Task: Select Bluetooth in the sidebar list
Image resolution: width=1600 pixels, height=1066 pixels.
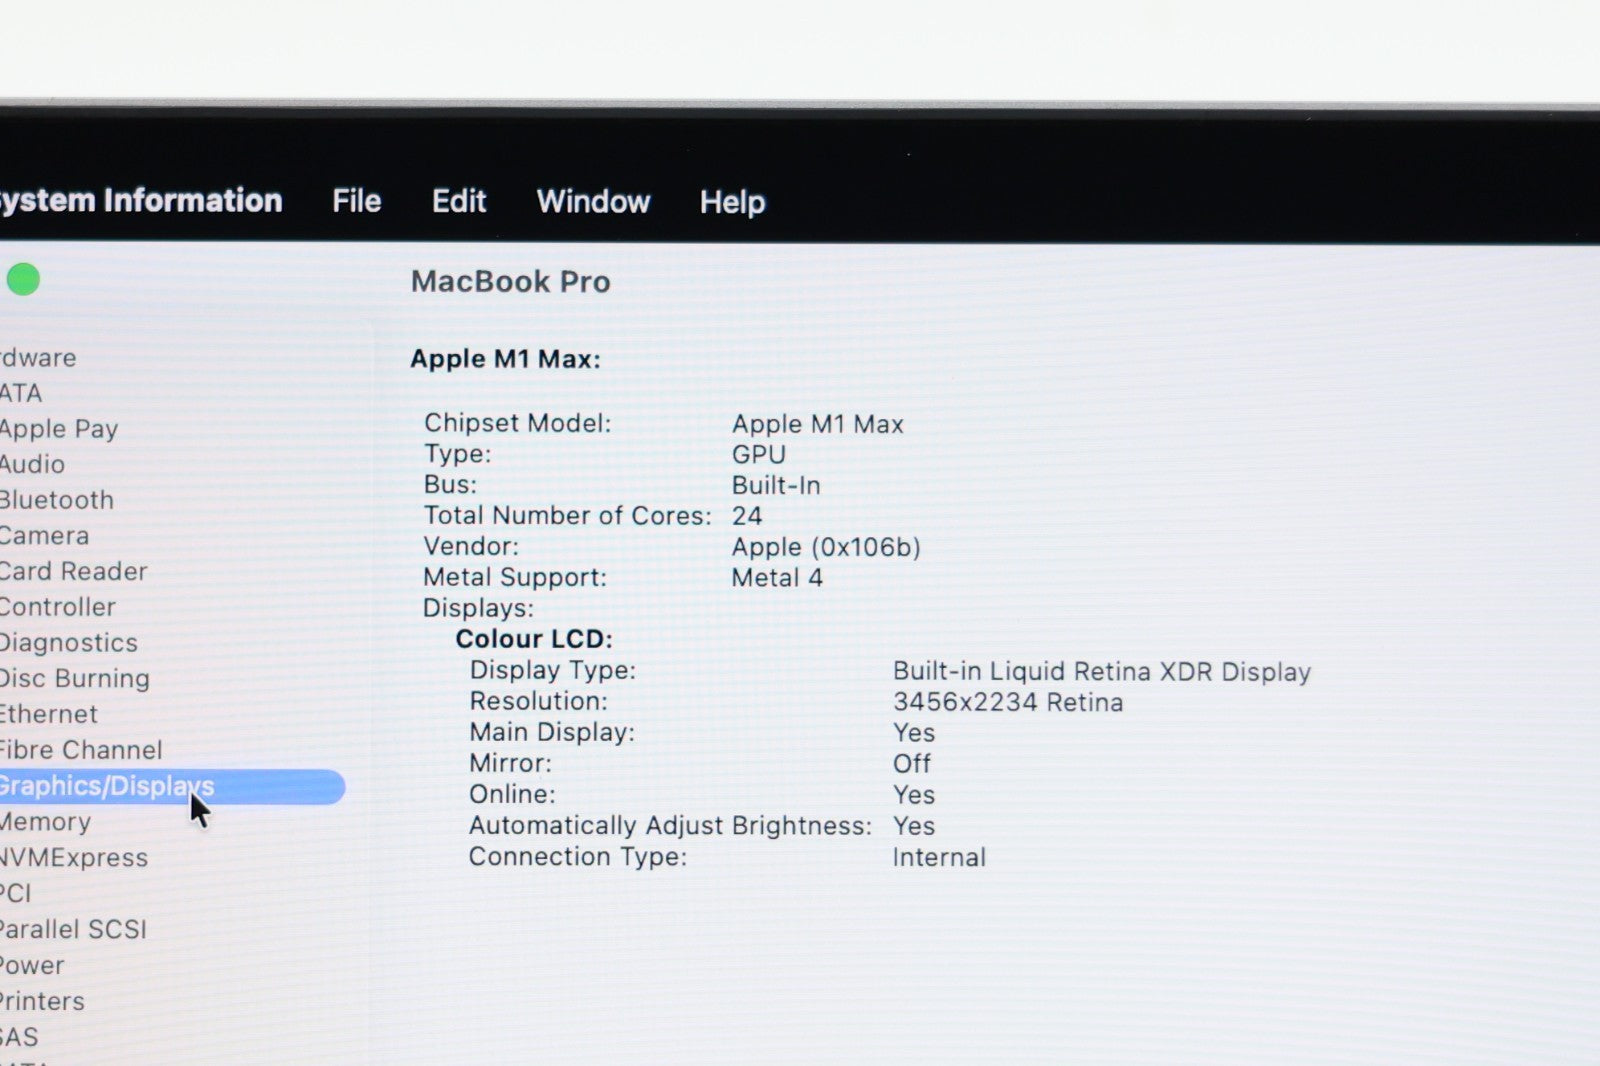Action: (56, 500)
